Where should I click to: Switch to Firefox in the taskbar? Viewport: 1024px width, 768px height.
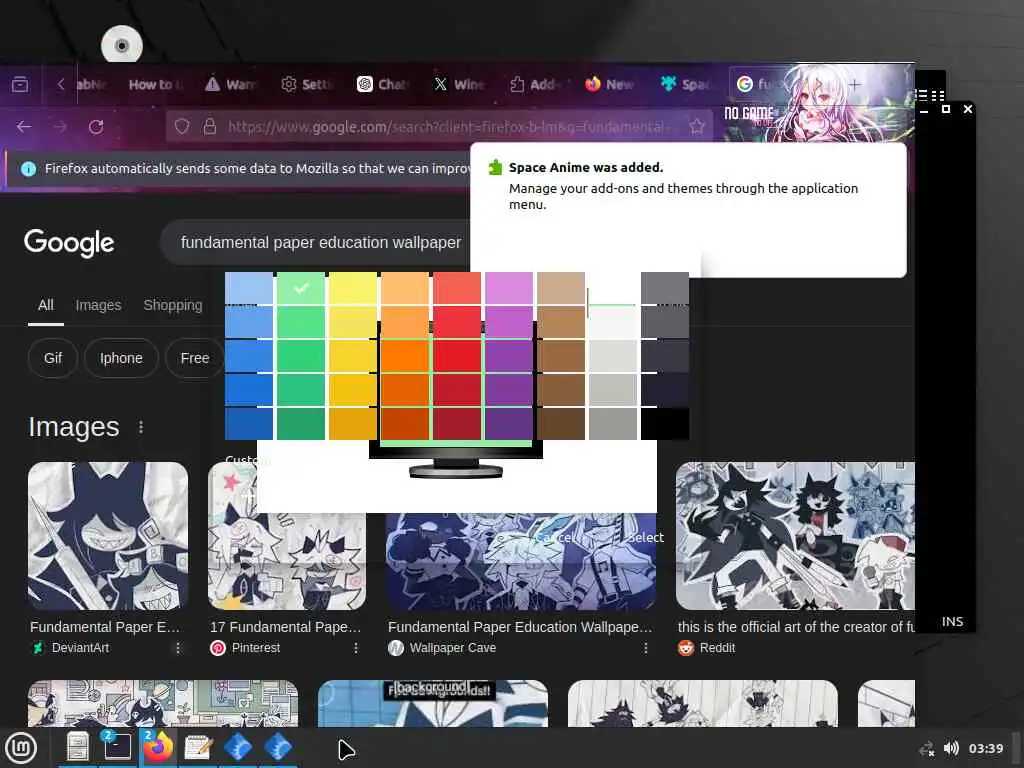(157, 748)
